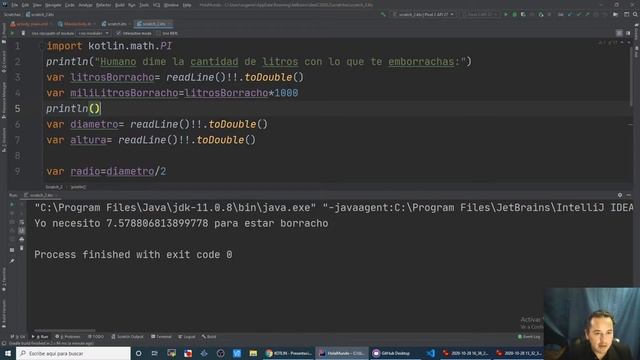Open GitHub Desktop taskbar item
This screenshot has width=640, height=360.
tap(391, 353)
